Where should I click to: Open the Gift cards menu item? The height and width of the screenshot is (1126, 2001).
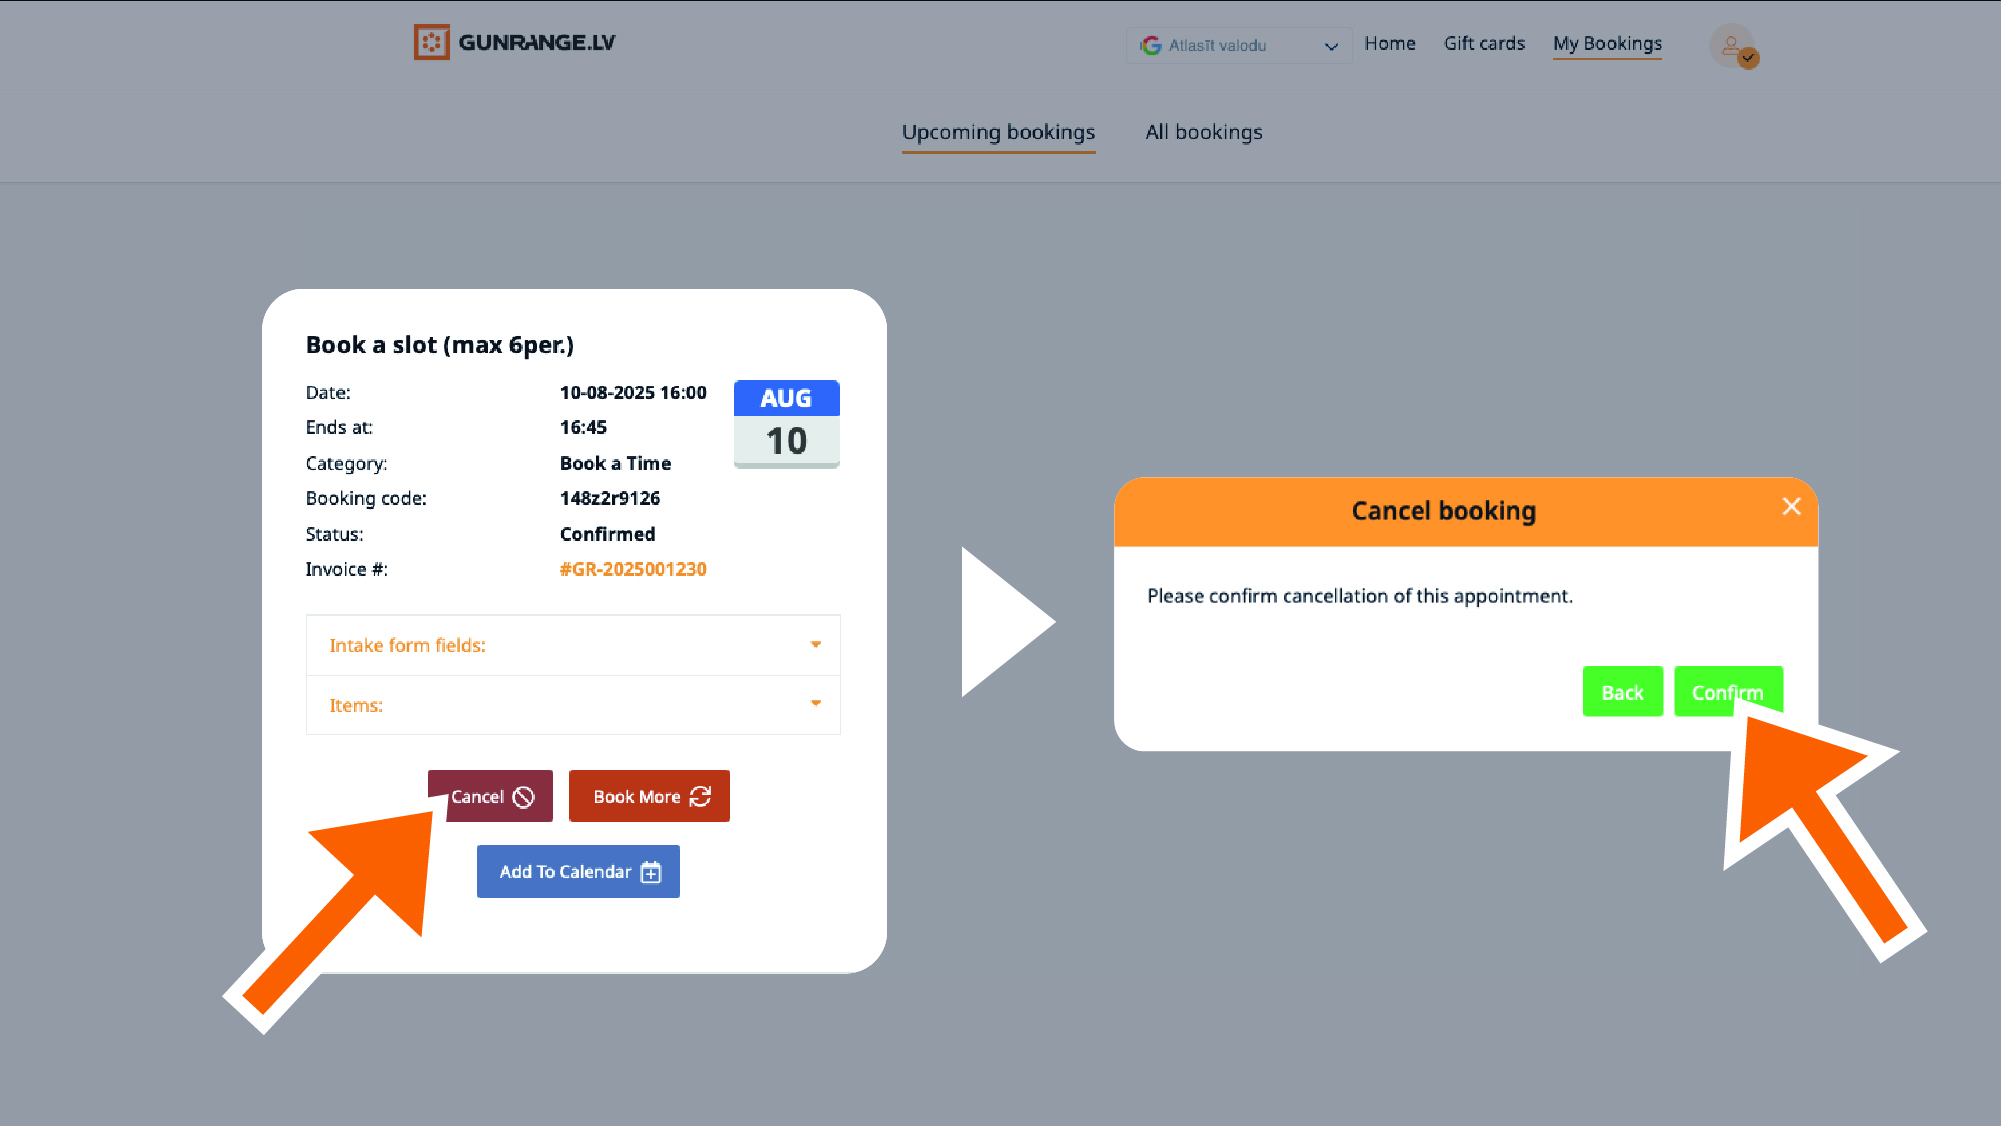pos(1484,43)
